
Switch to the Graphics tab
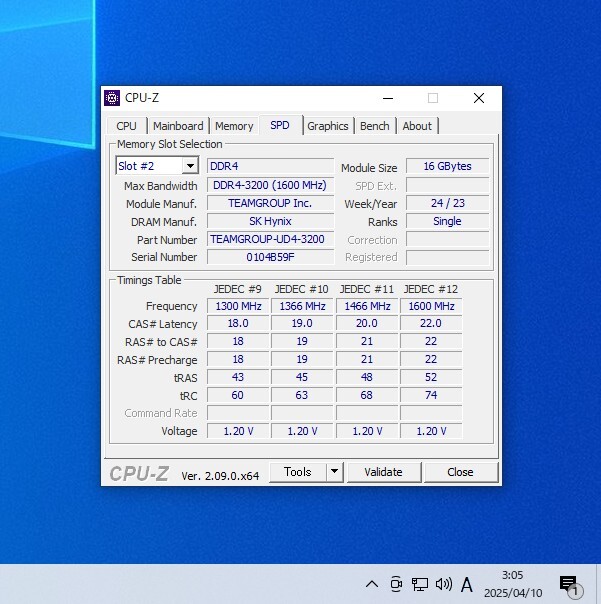(328, 126)
